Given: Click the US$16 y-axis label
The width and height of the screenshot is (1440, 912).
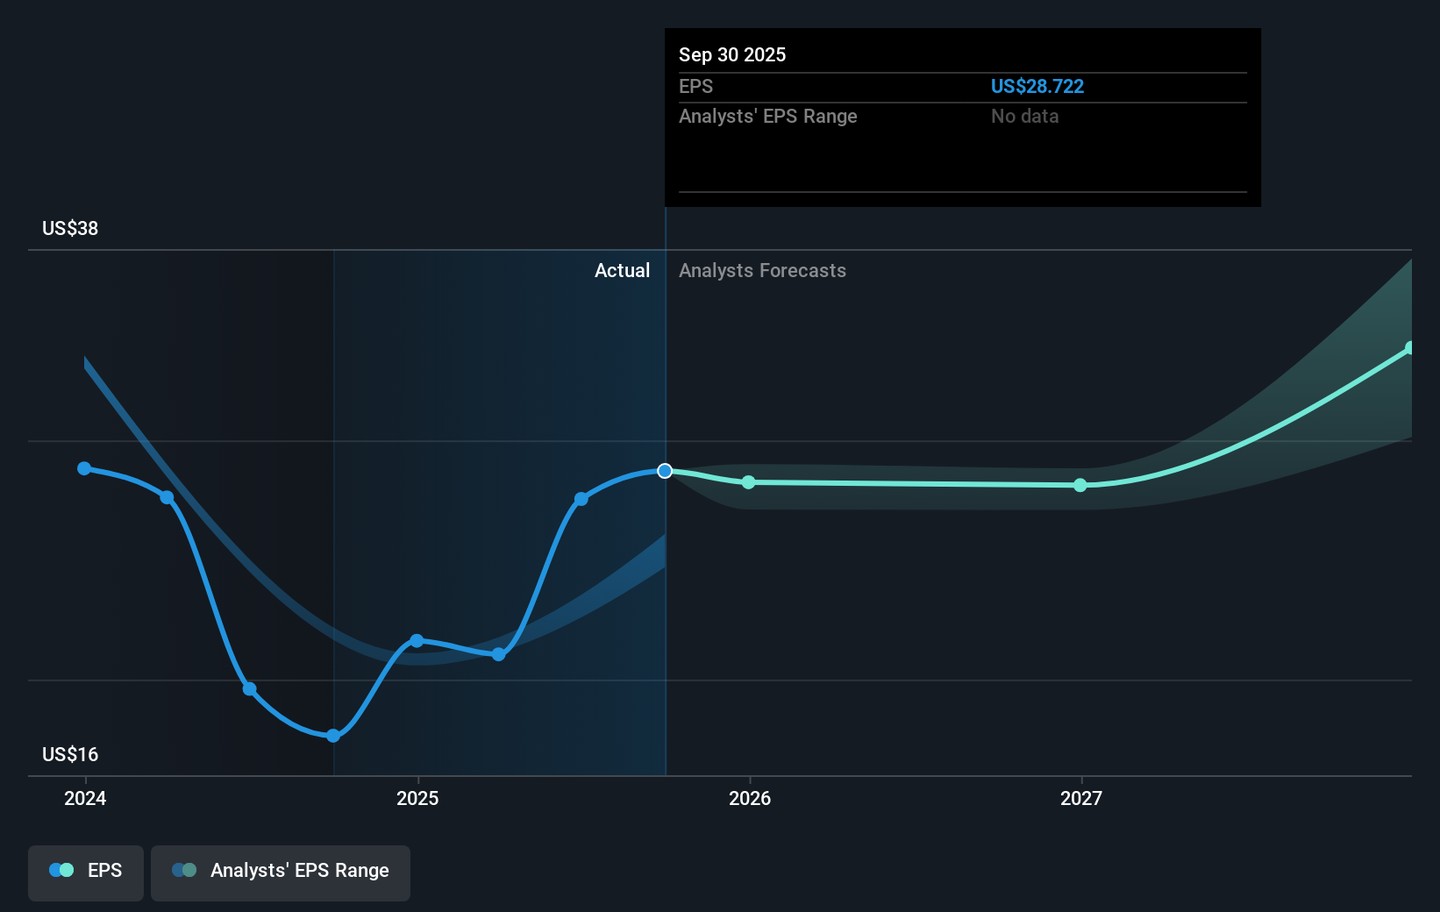Looking at the screenshot, I should (70, 754).
